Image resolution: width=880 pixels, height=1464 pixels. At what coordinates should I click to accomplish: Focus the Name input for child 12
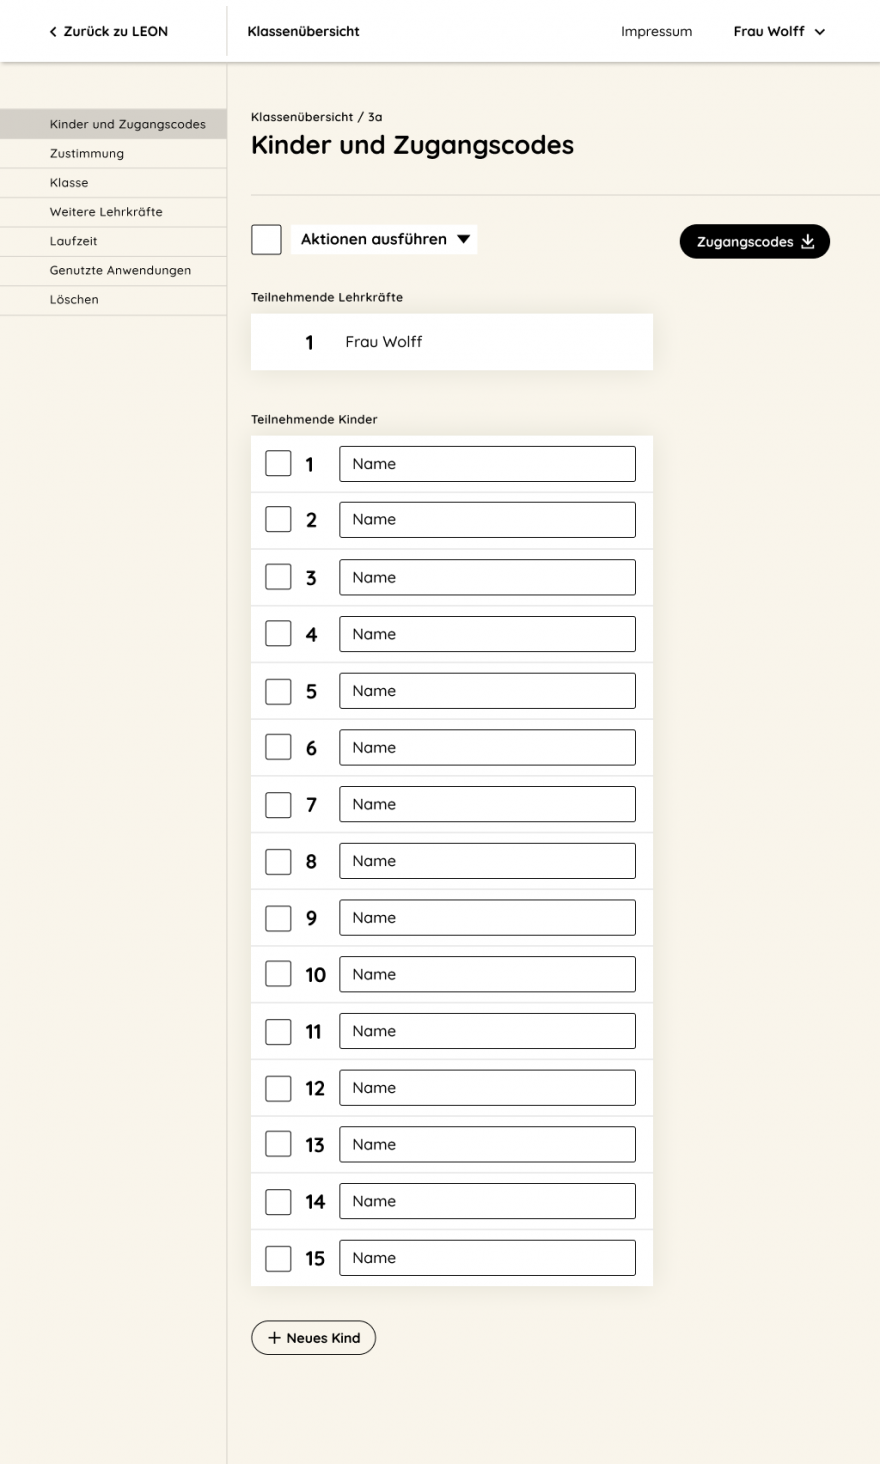(487, 1088)
